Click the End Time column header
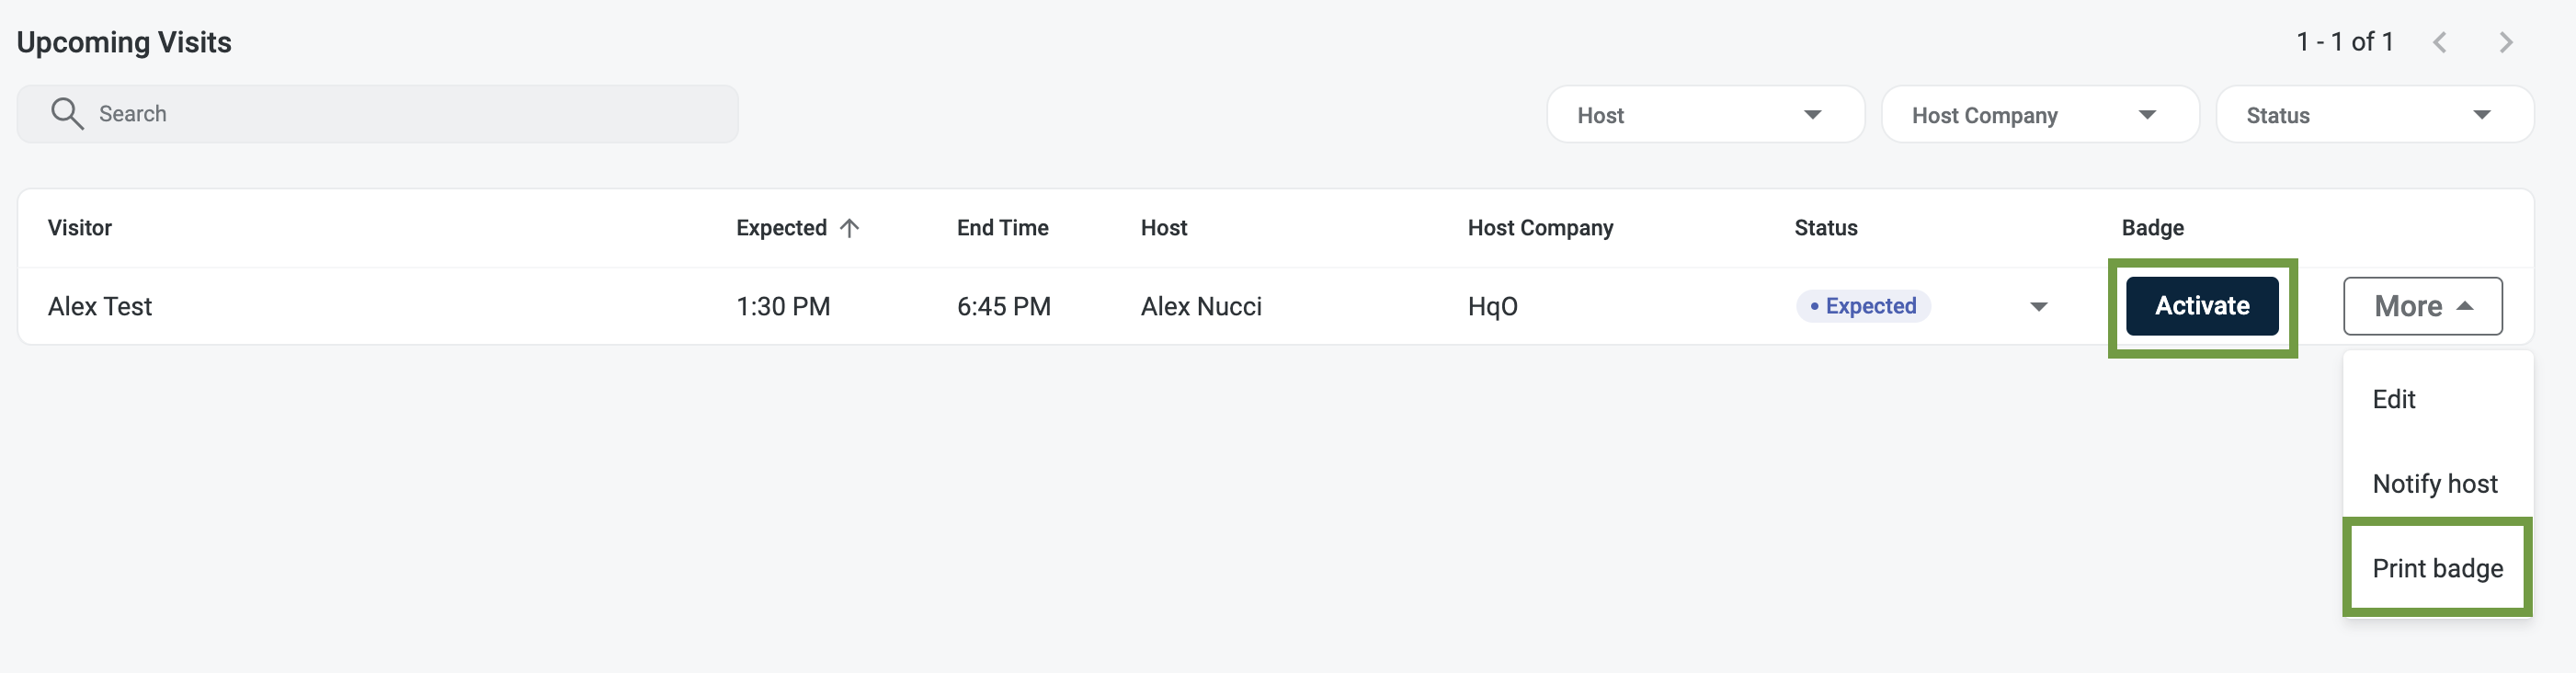 (x=1002, y=228)
